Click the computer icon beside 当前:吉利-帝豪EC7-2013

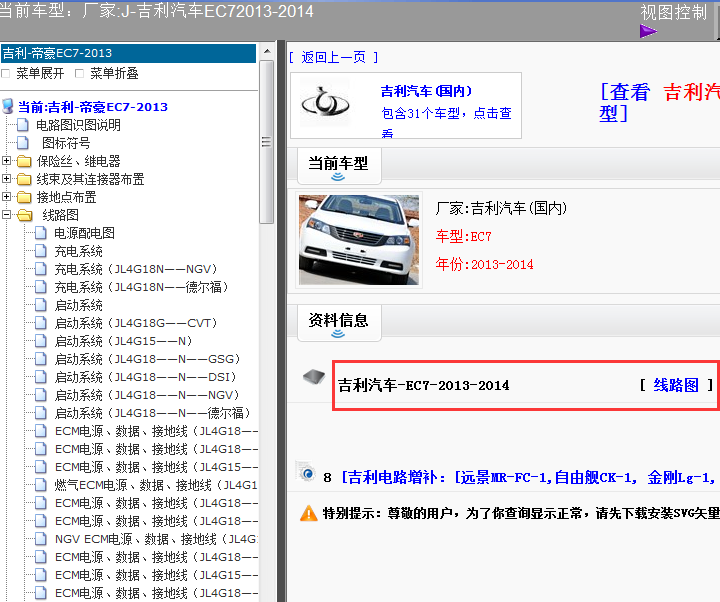[7, 107]
